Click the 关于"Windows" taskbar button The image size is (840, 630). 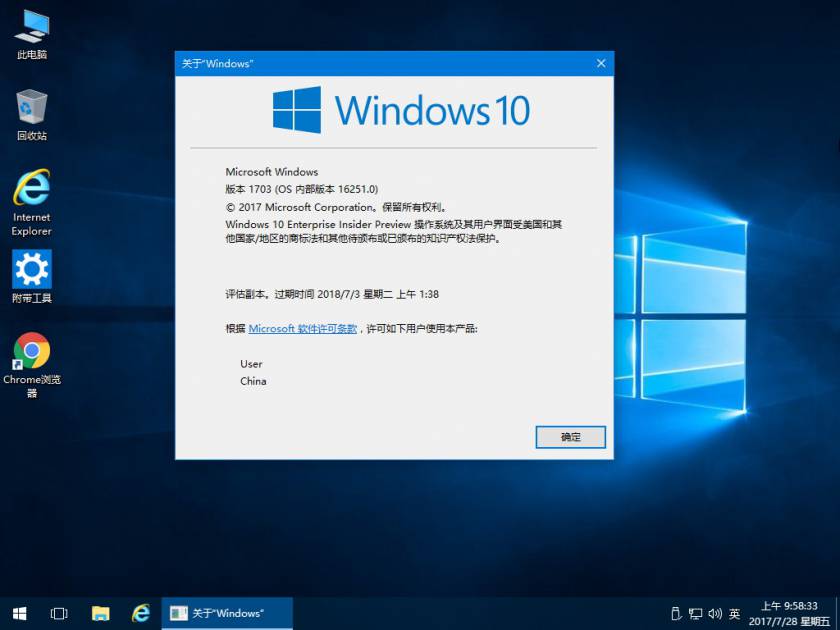pyautogui.click(x=227, y=613)
